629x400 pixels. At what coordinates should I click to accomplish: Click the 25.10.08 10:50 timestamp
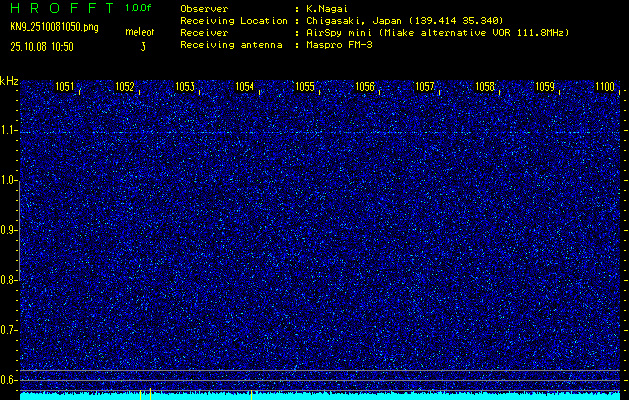point(43,46)
